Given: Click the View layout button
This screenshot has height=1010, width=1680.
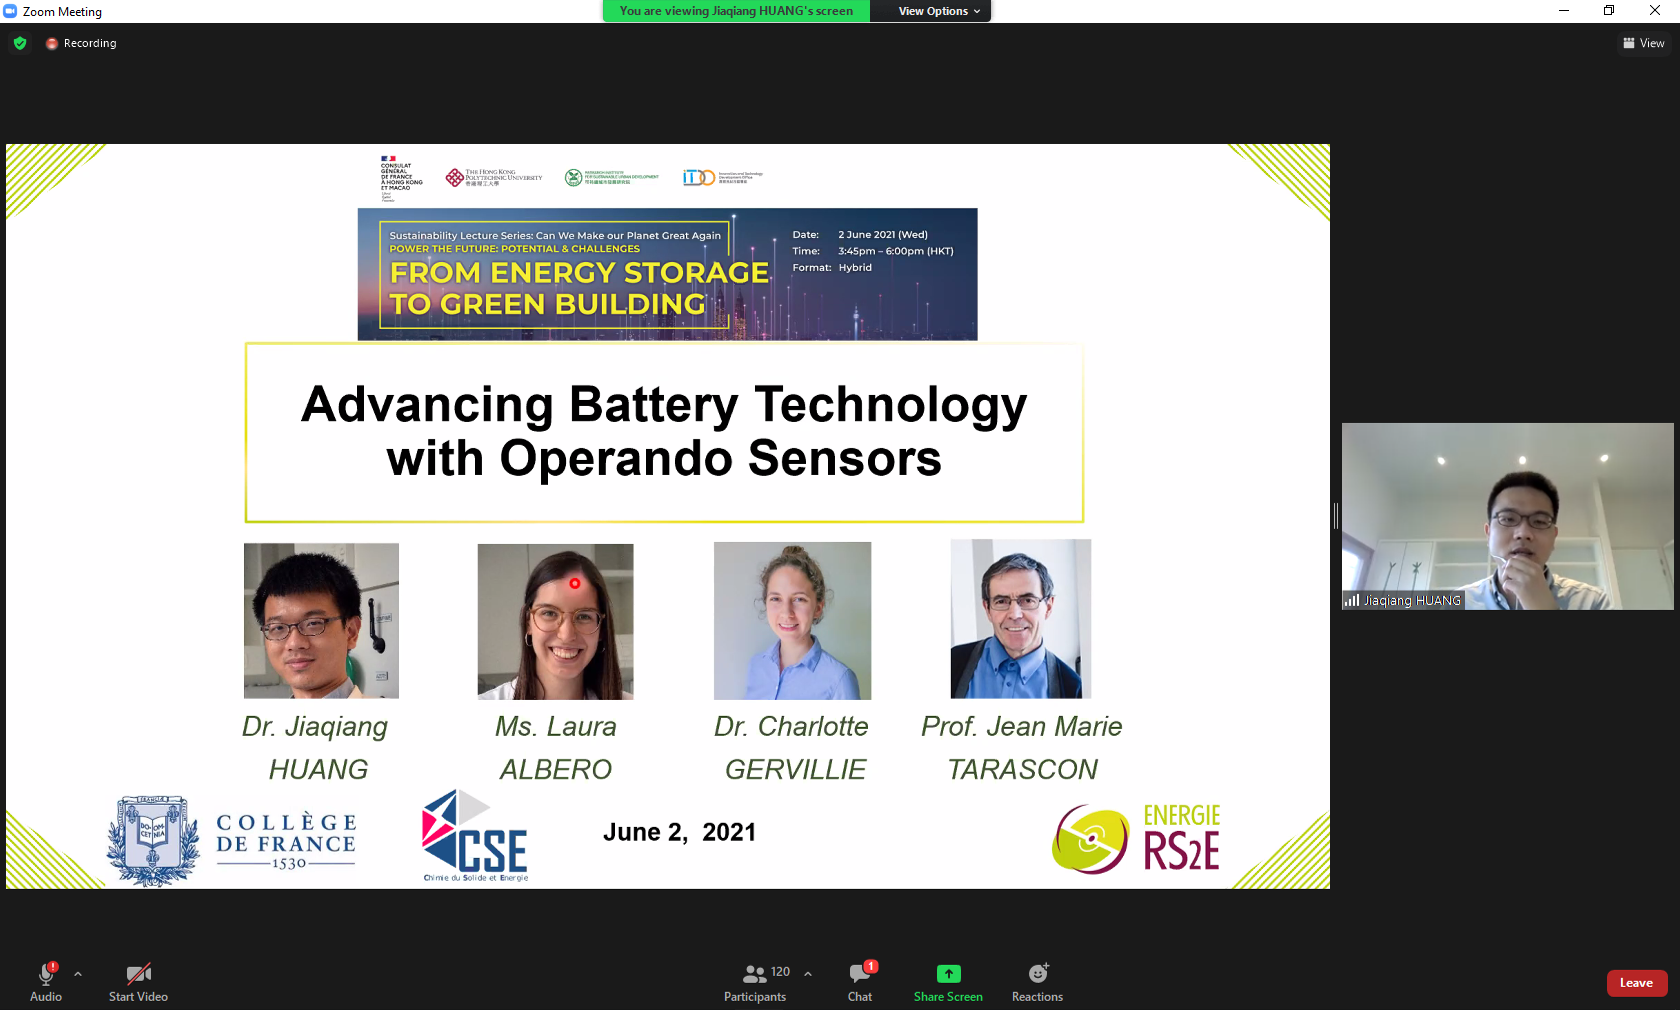Looking at the screenshot, I should [1643, 43].
